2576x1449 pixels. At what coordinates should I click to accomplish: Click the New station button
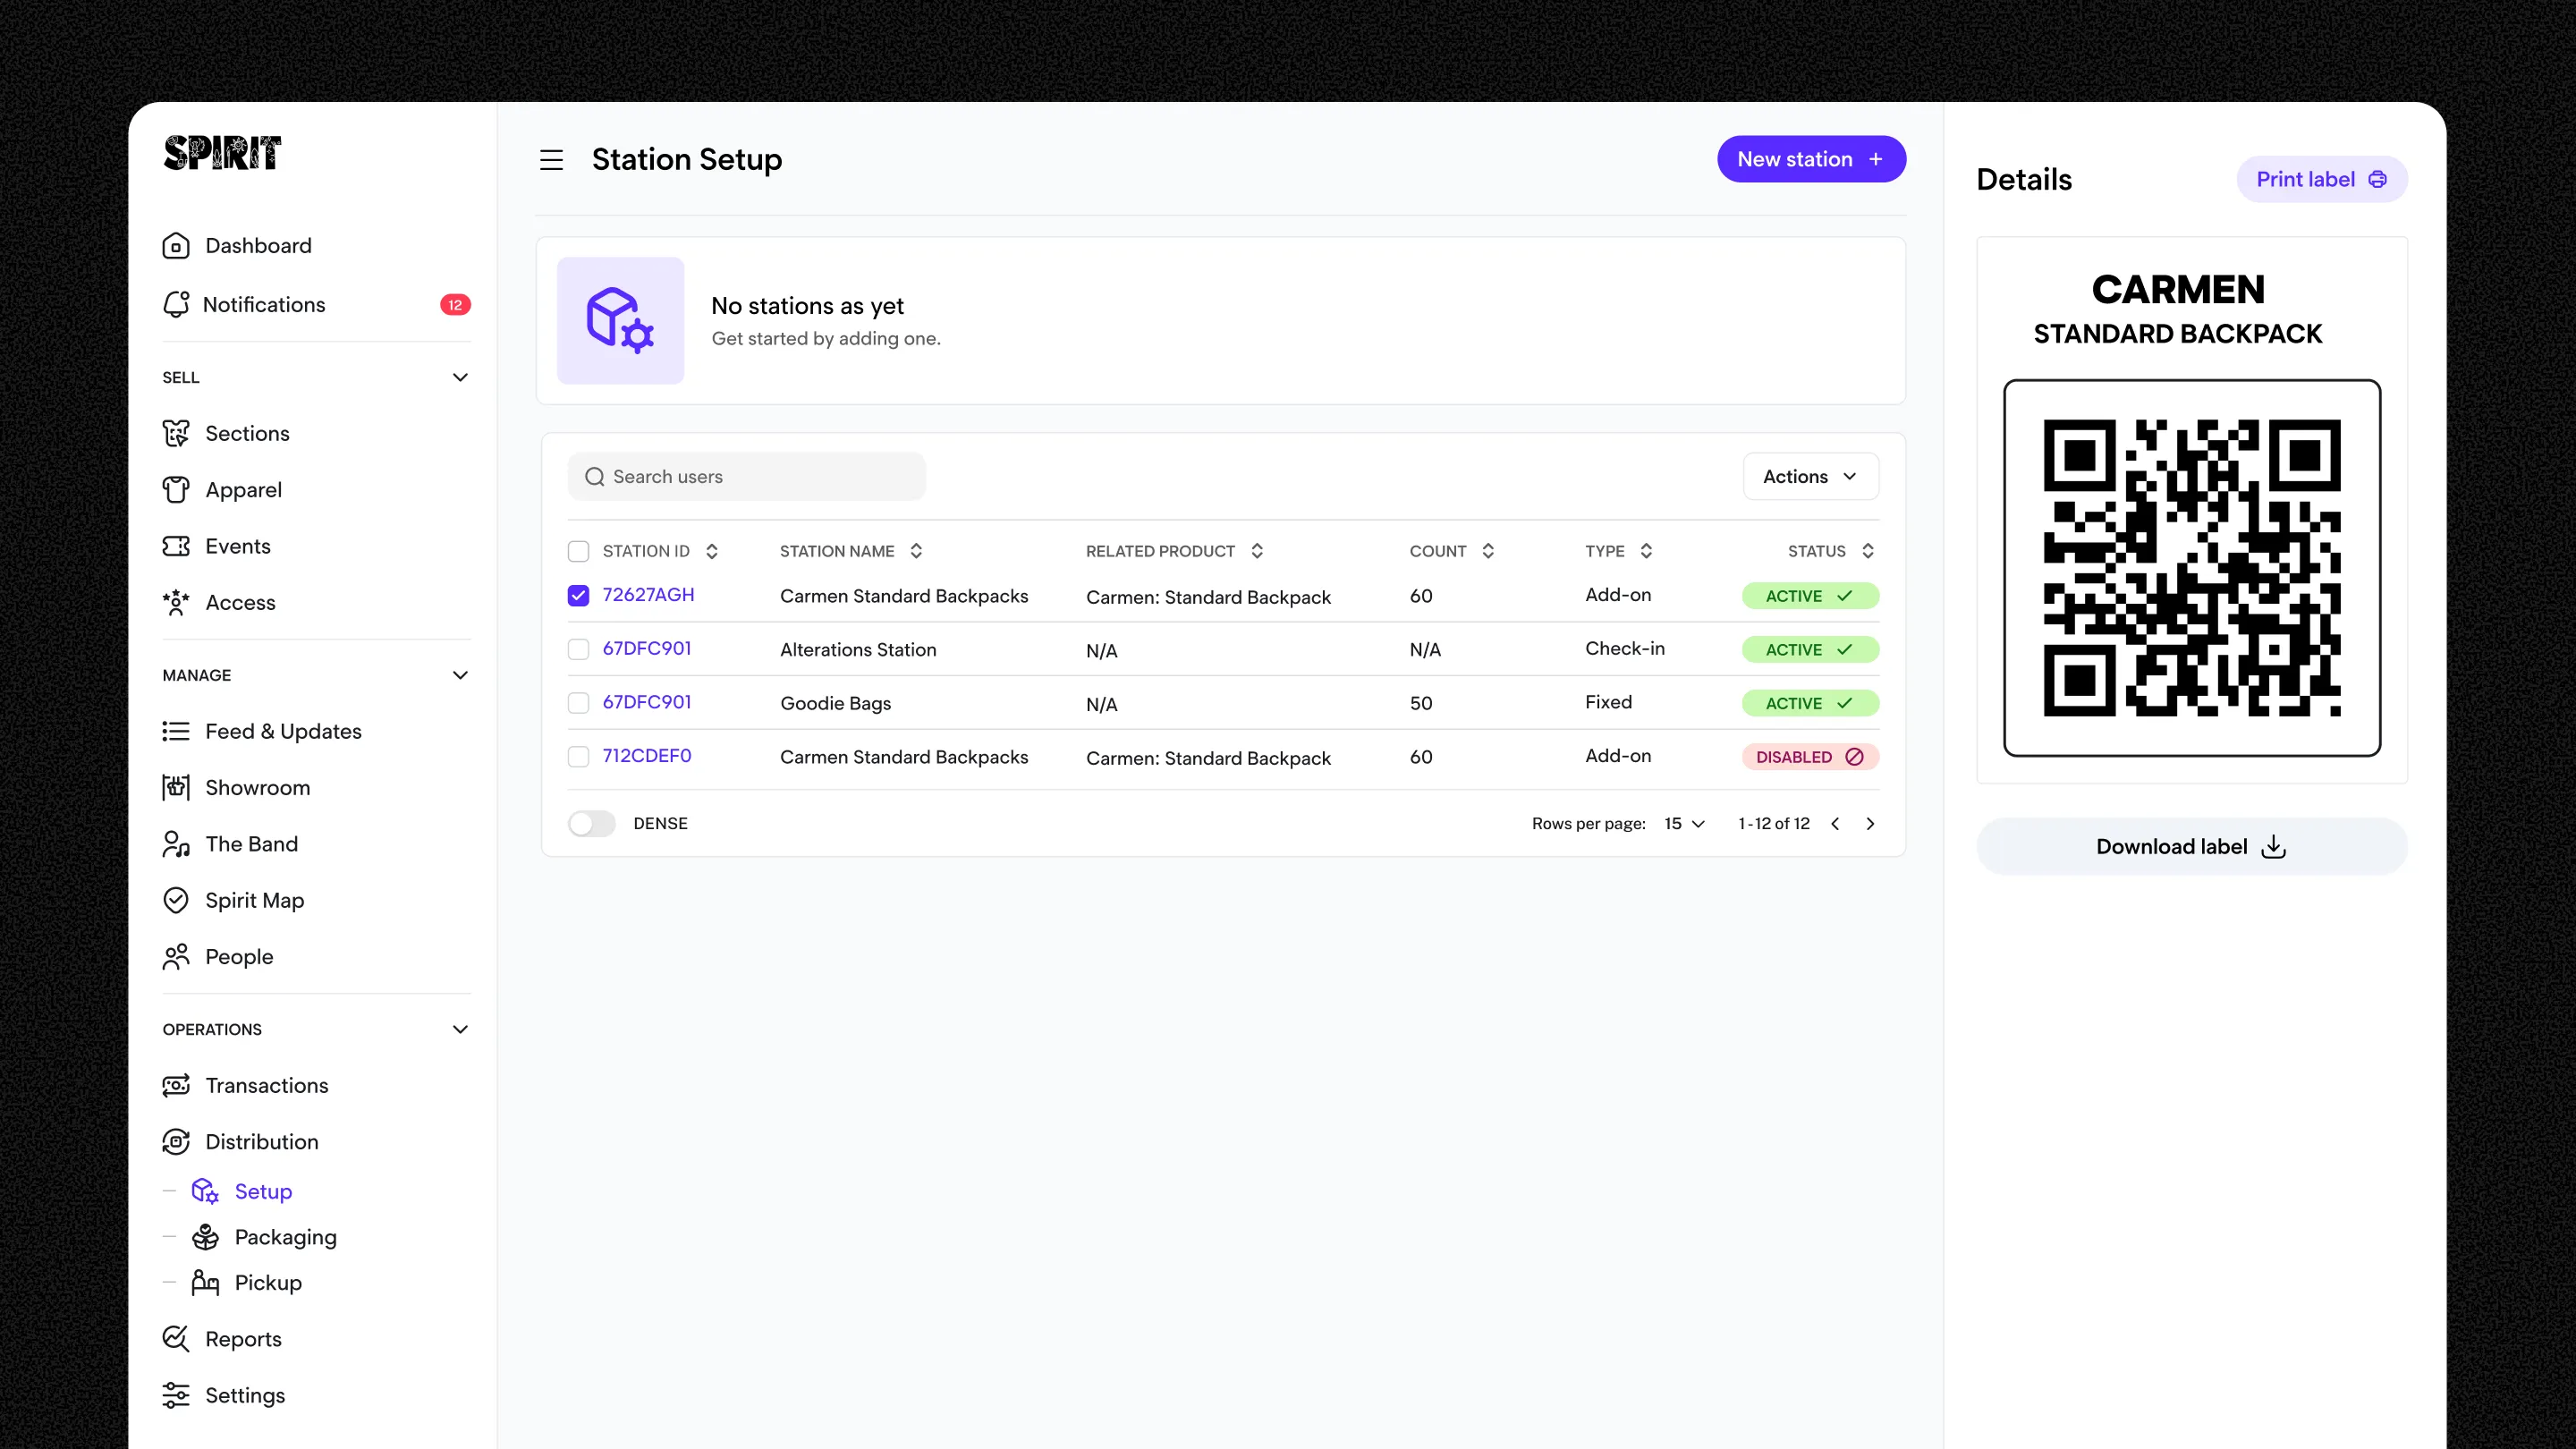pos(1810,160)
